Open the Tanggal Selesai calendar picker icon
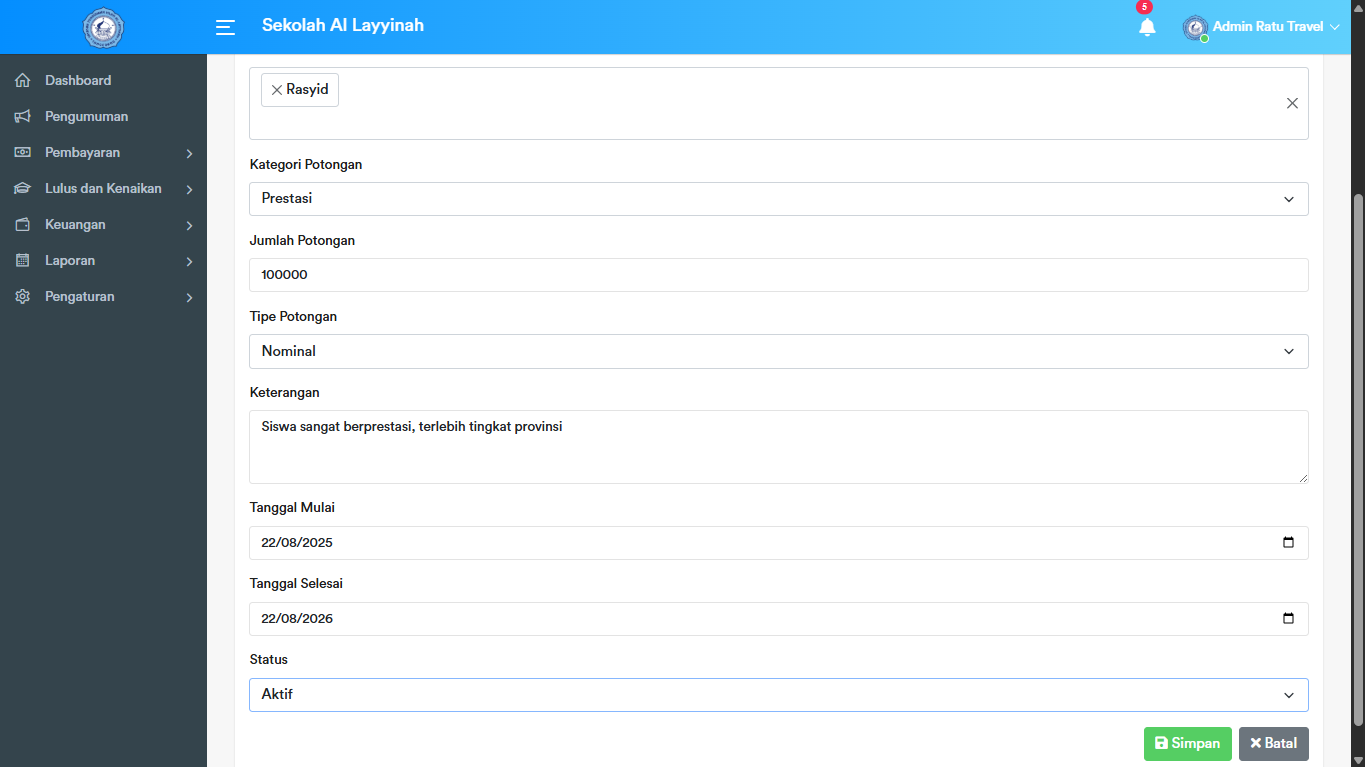The width and height of the screenshot is (1365, 767). point(1288,618)
